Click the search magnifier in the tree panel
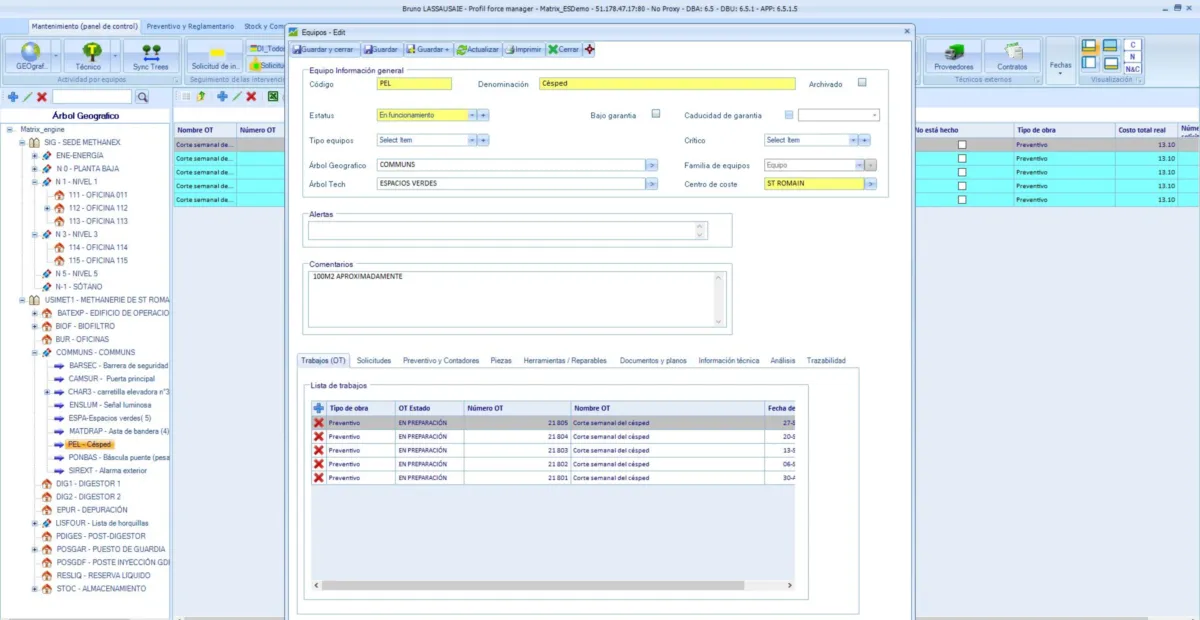Viewport: 1200px width, 620px height. click(142, 97)
